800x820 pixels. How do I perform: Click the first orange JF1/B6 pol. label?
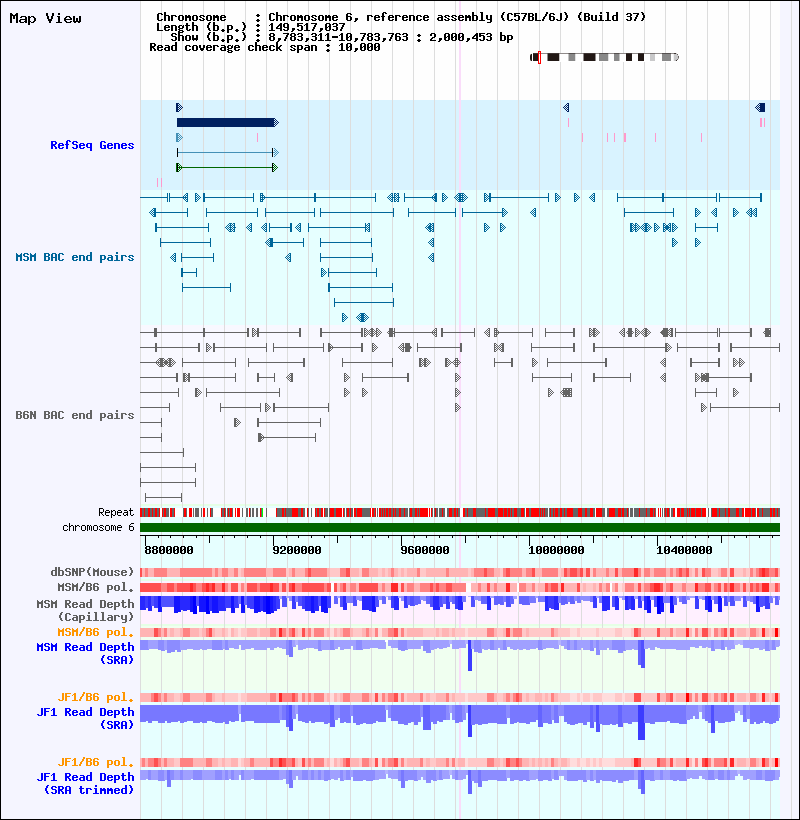tap(96, 697)
